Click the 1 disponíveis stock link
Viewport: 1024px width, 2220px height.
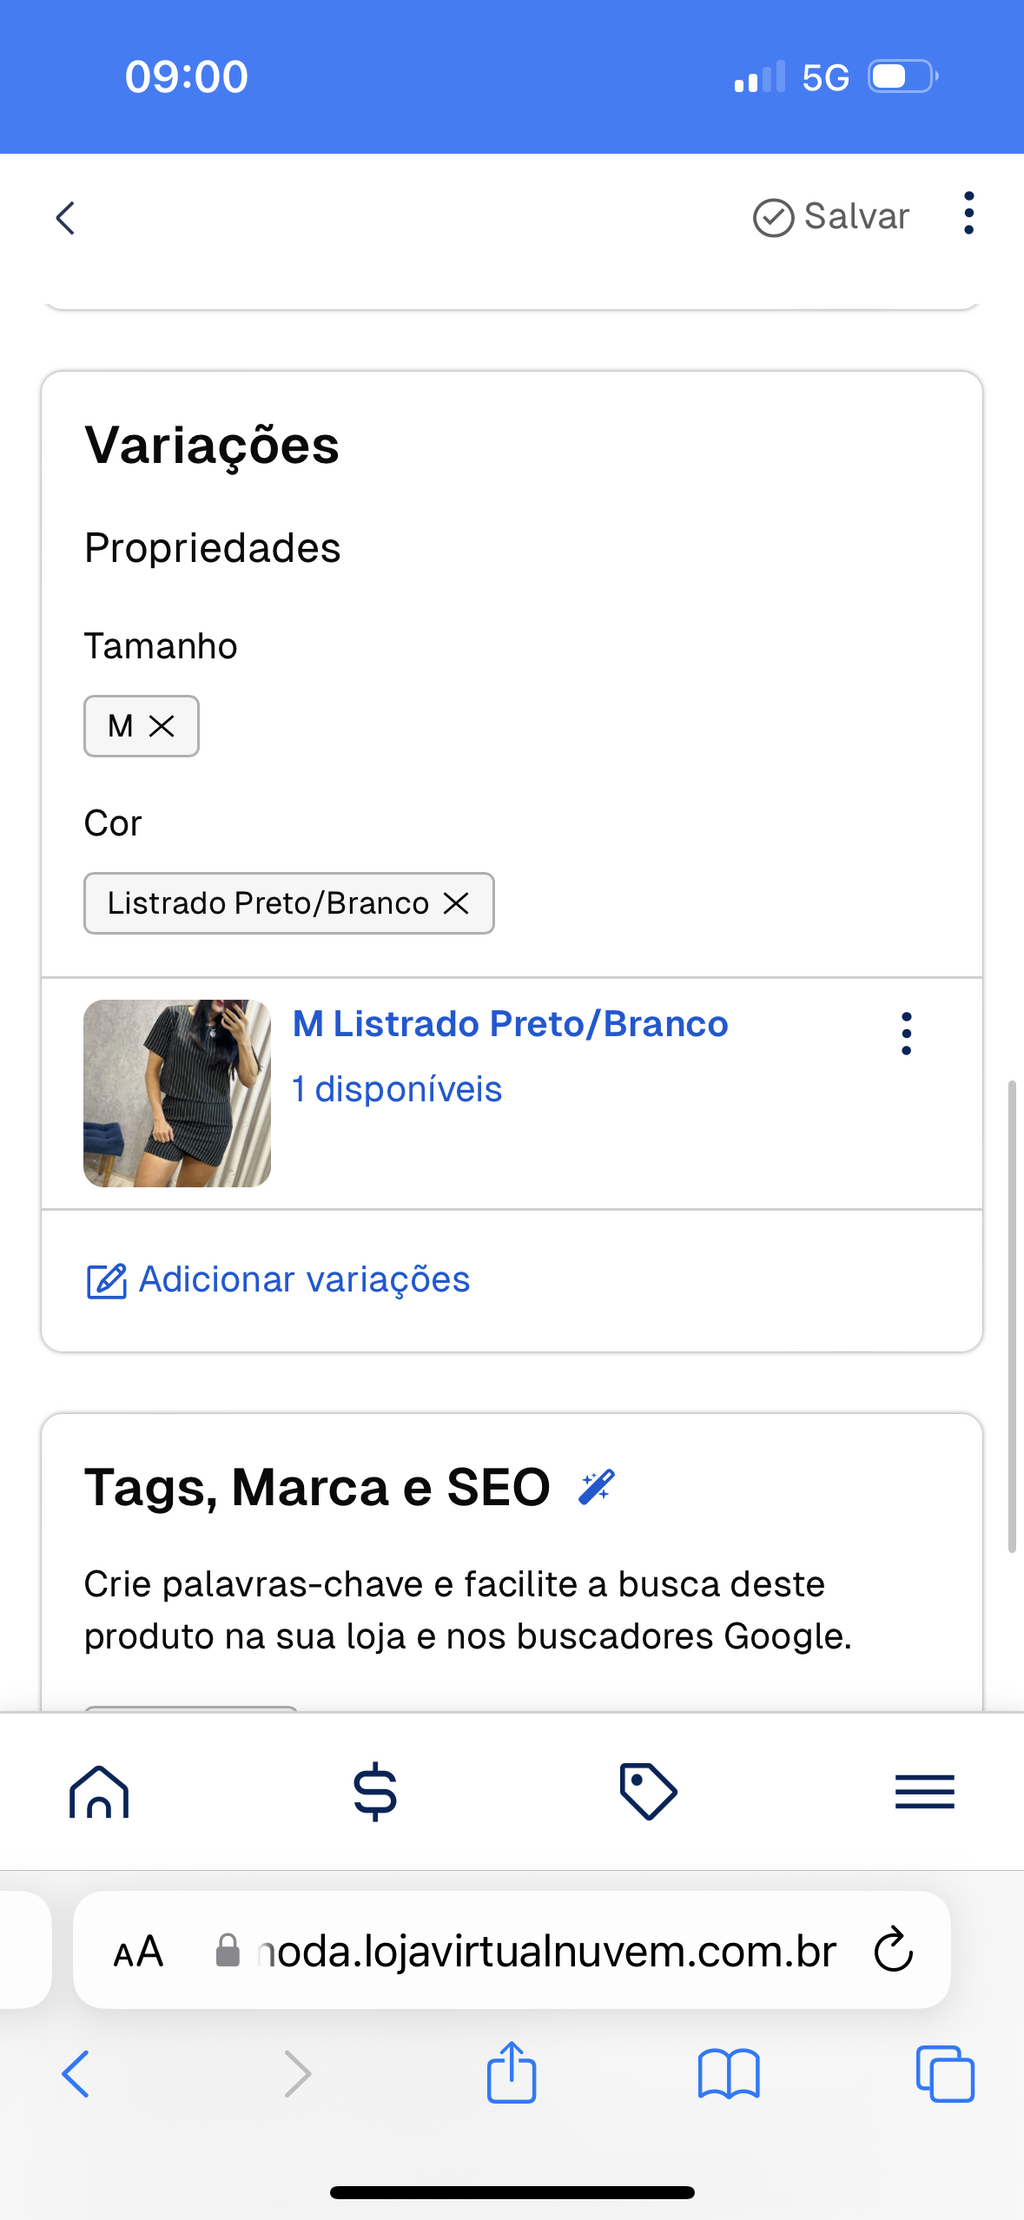397,1089
